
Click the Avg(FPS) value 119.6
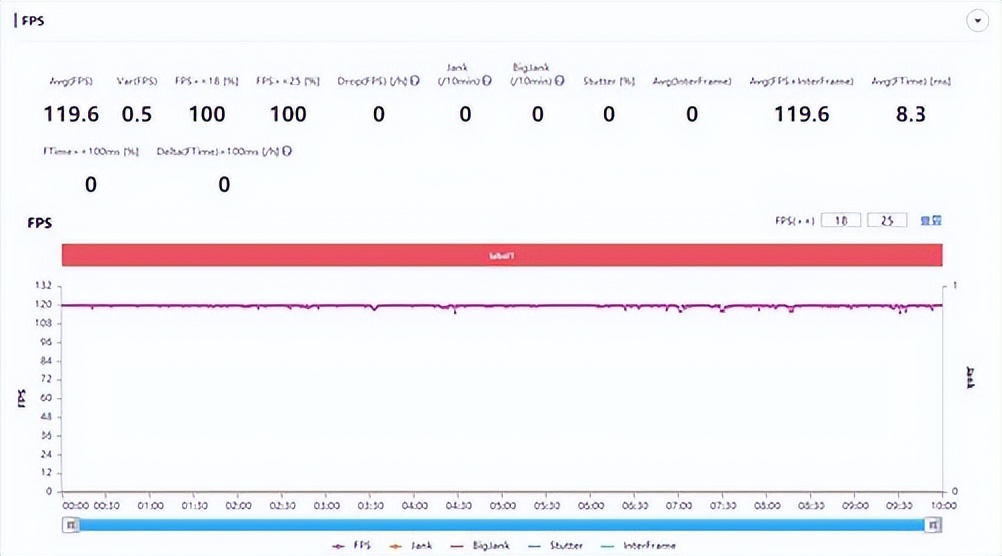[71, 114]
